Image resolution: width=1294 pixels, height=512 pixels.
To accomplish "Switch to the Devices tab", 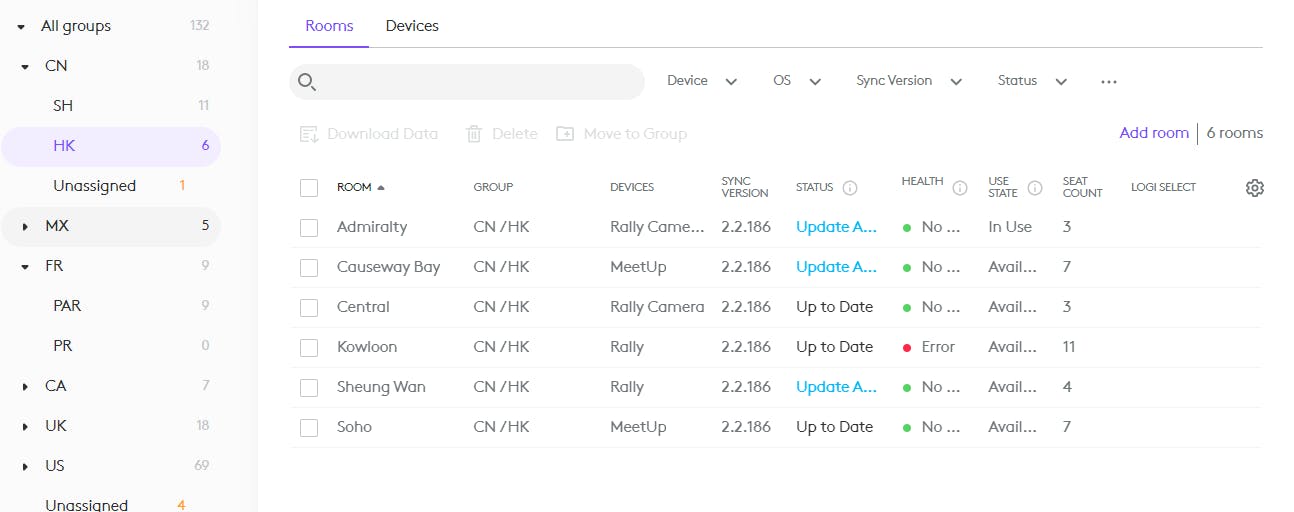I will pyautogui.click(x=412, y=26).
